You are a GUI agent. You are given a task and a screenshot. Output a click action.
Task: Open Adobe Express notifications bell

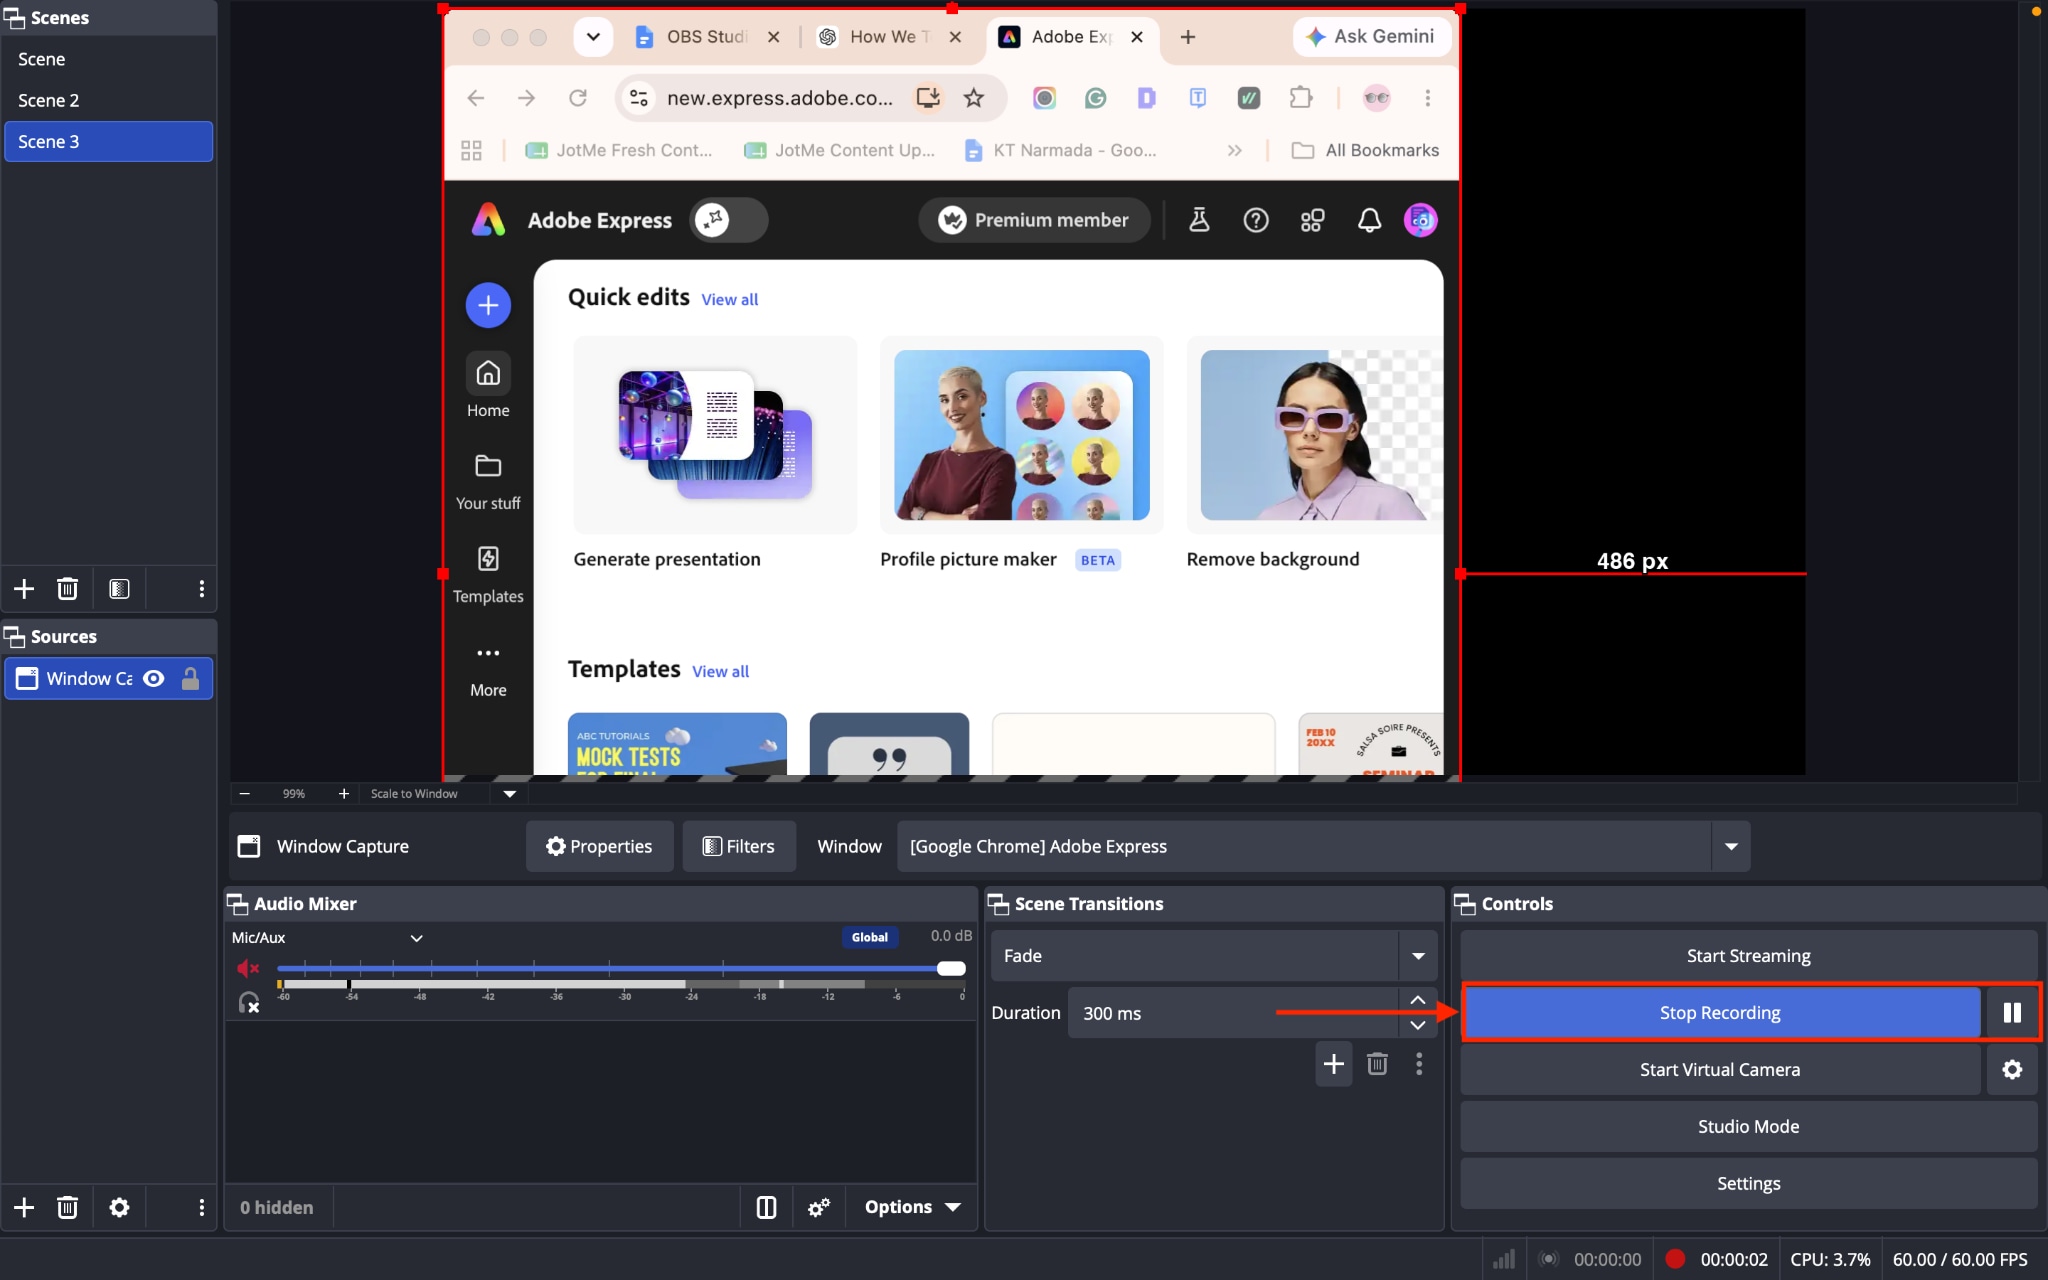coord(1369,220)
